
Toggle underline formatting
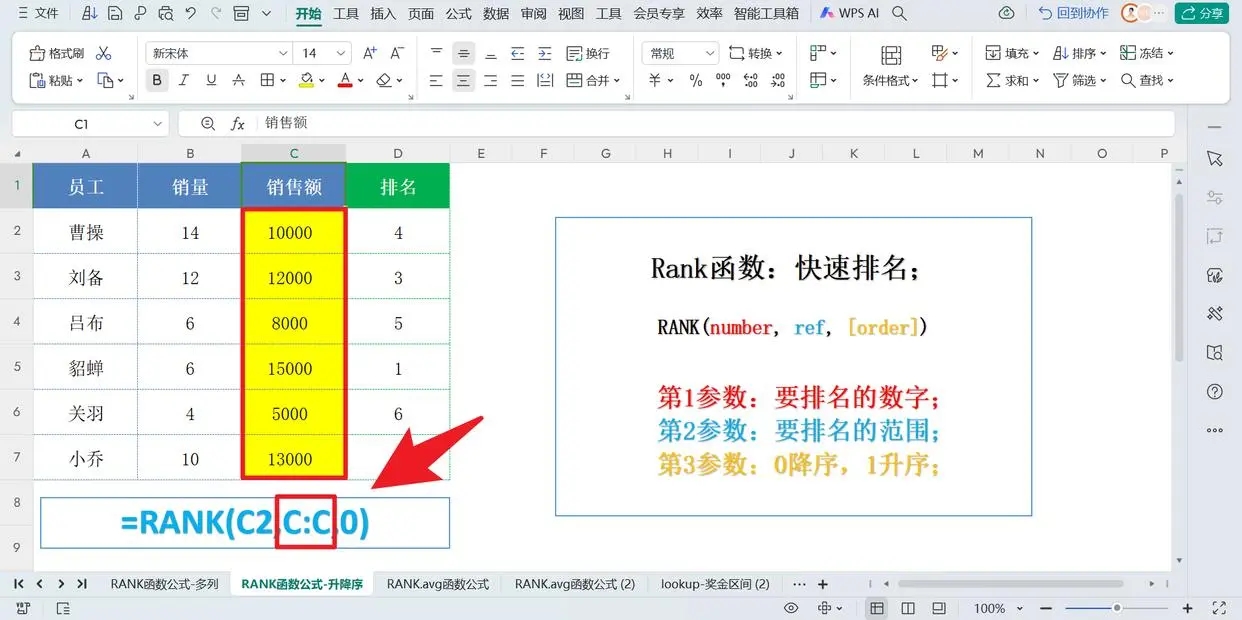(x=211, y=80)
